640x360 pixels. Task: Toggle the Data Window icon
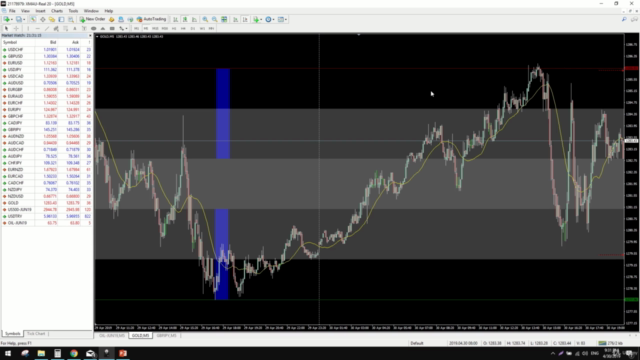42,19
